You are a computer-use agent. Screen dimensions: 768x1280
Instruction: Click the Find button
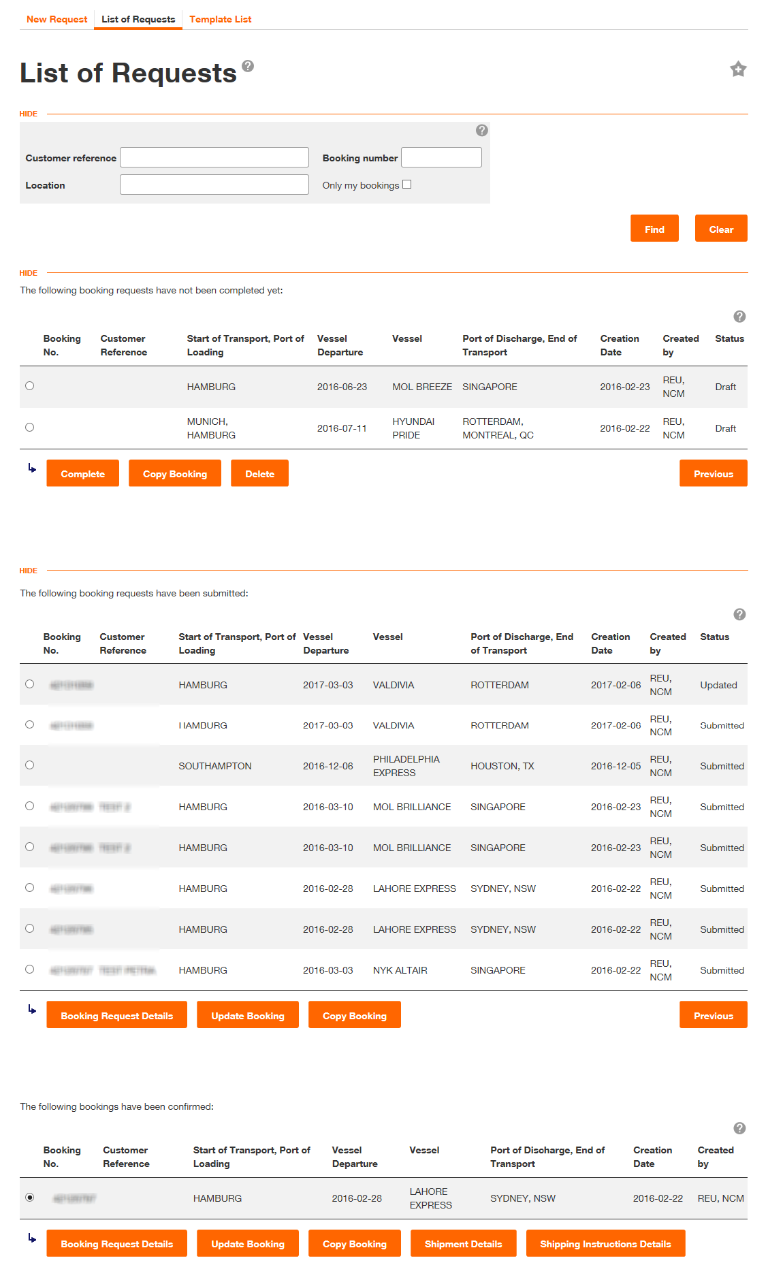[655, 229]
